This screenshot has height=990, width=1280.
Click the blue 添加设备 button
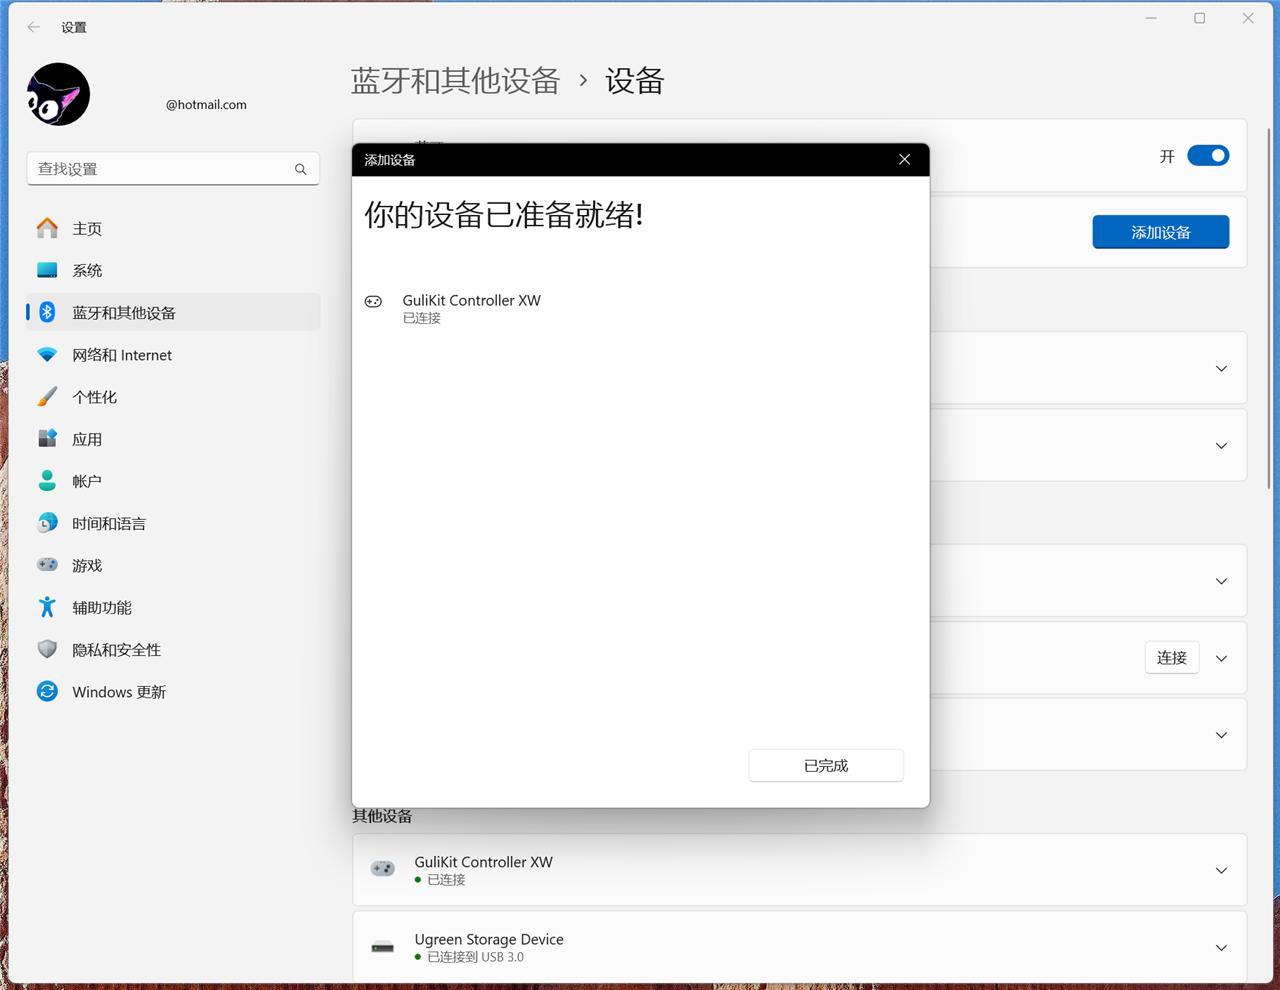pyautogui.click(x=1161, y=232)
